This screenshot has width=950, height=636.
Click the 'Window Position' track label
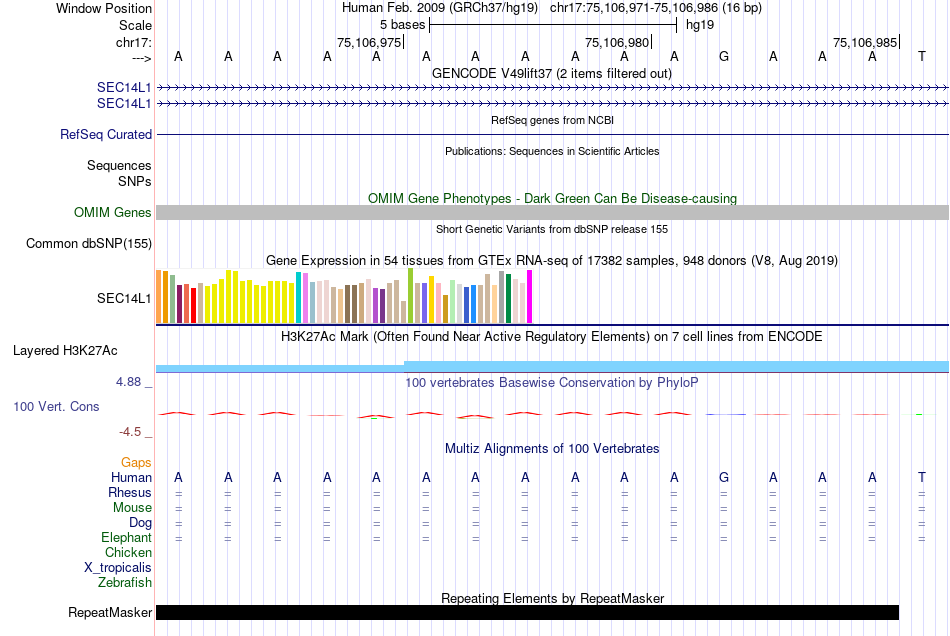pos(104,8)
